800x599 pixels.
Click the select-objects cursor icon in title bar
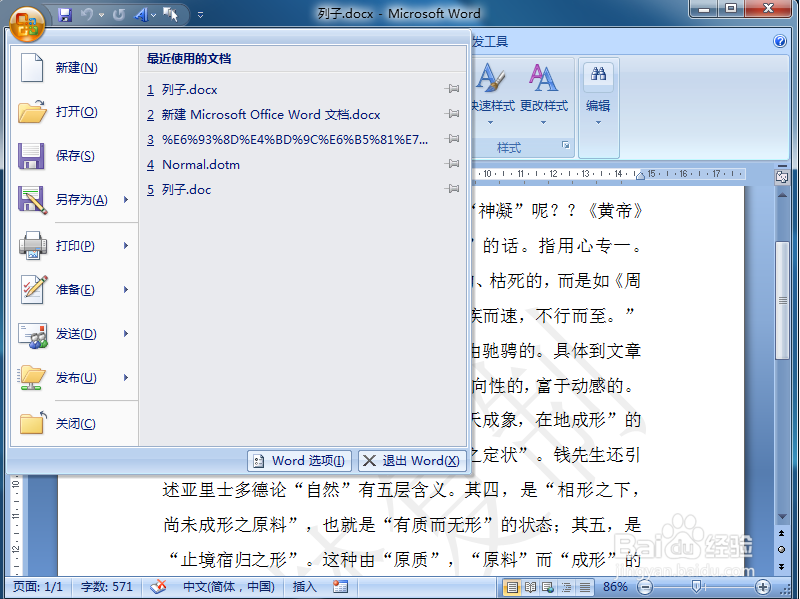(171, 15)
